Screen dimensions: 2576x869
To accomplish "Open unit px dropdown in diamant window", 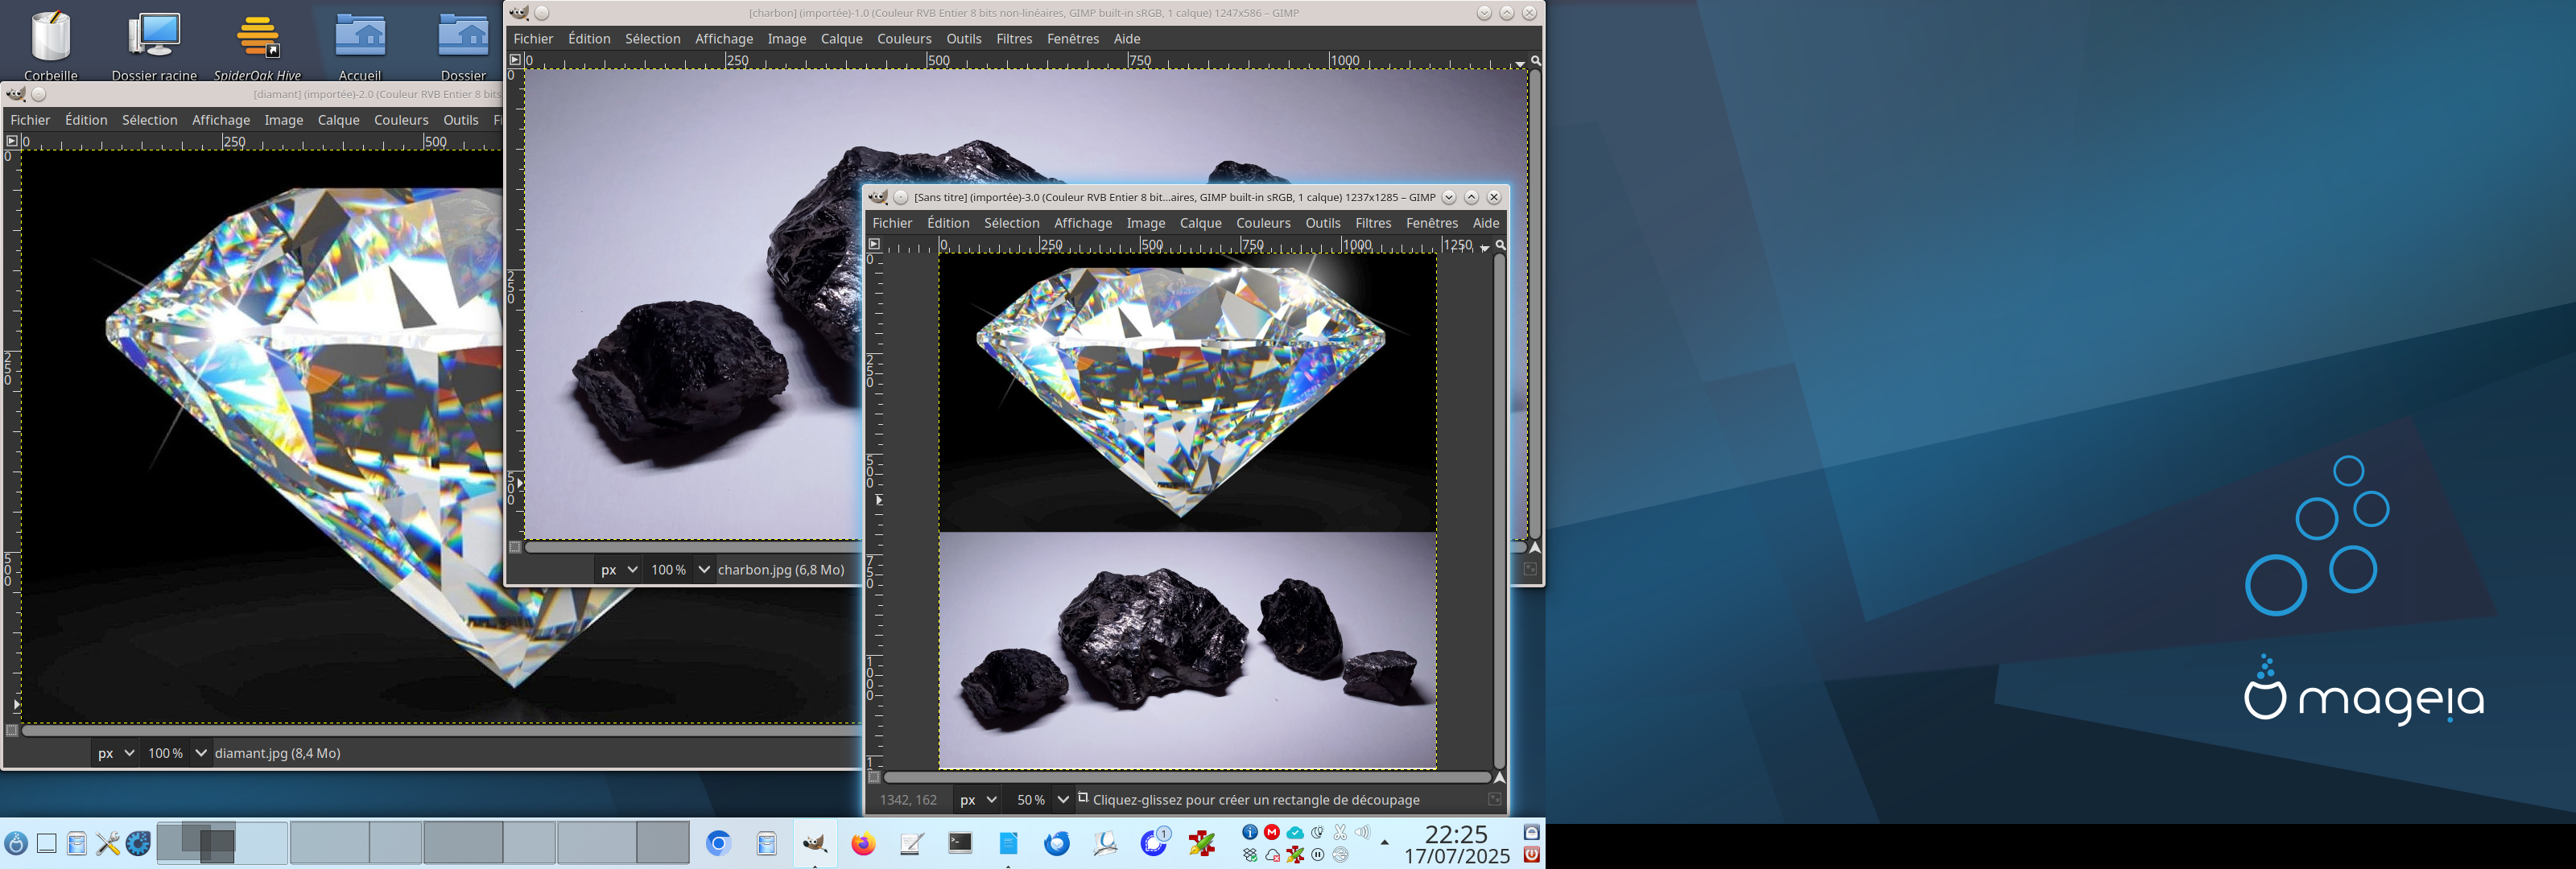I will pos(115,753).
